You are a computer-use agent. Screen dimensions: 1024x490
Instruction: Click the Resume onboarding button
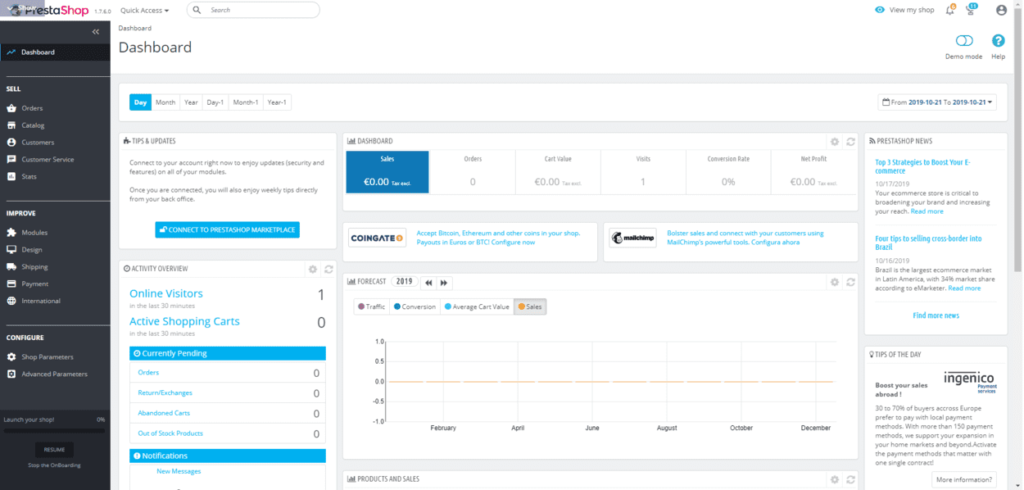[54, 449]
